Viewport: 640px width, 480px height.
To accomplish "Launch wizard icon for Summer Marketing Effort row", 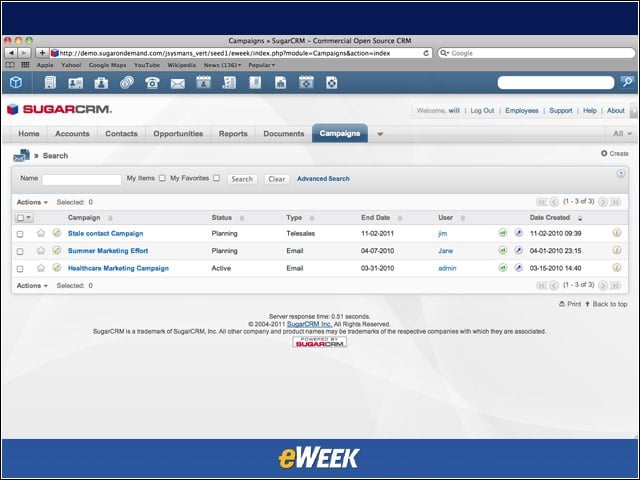I will [x=519, y=250].
